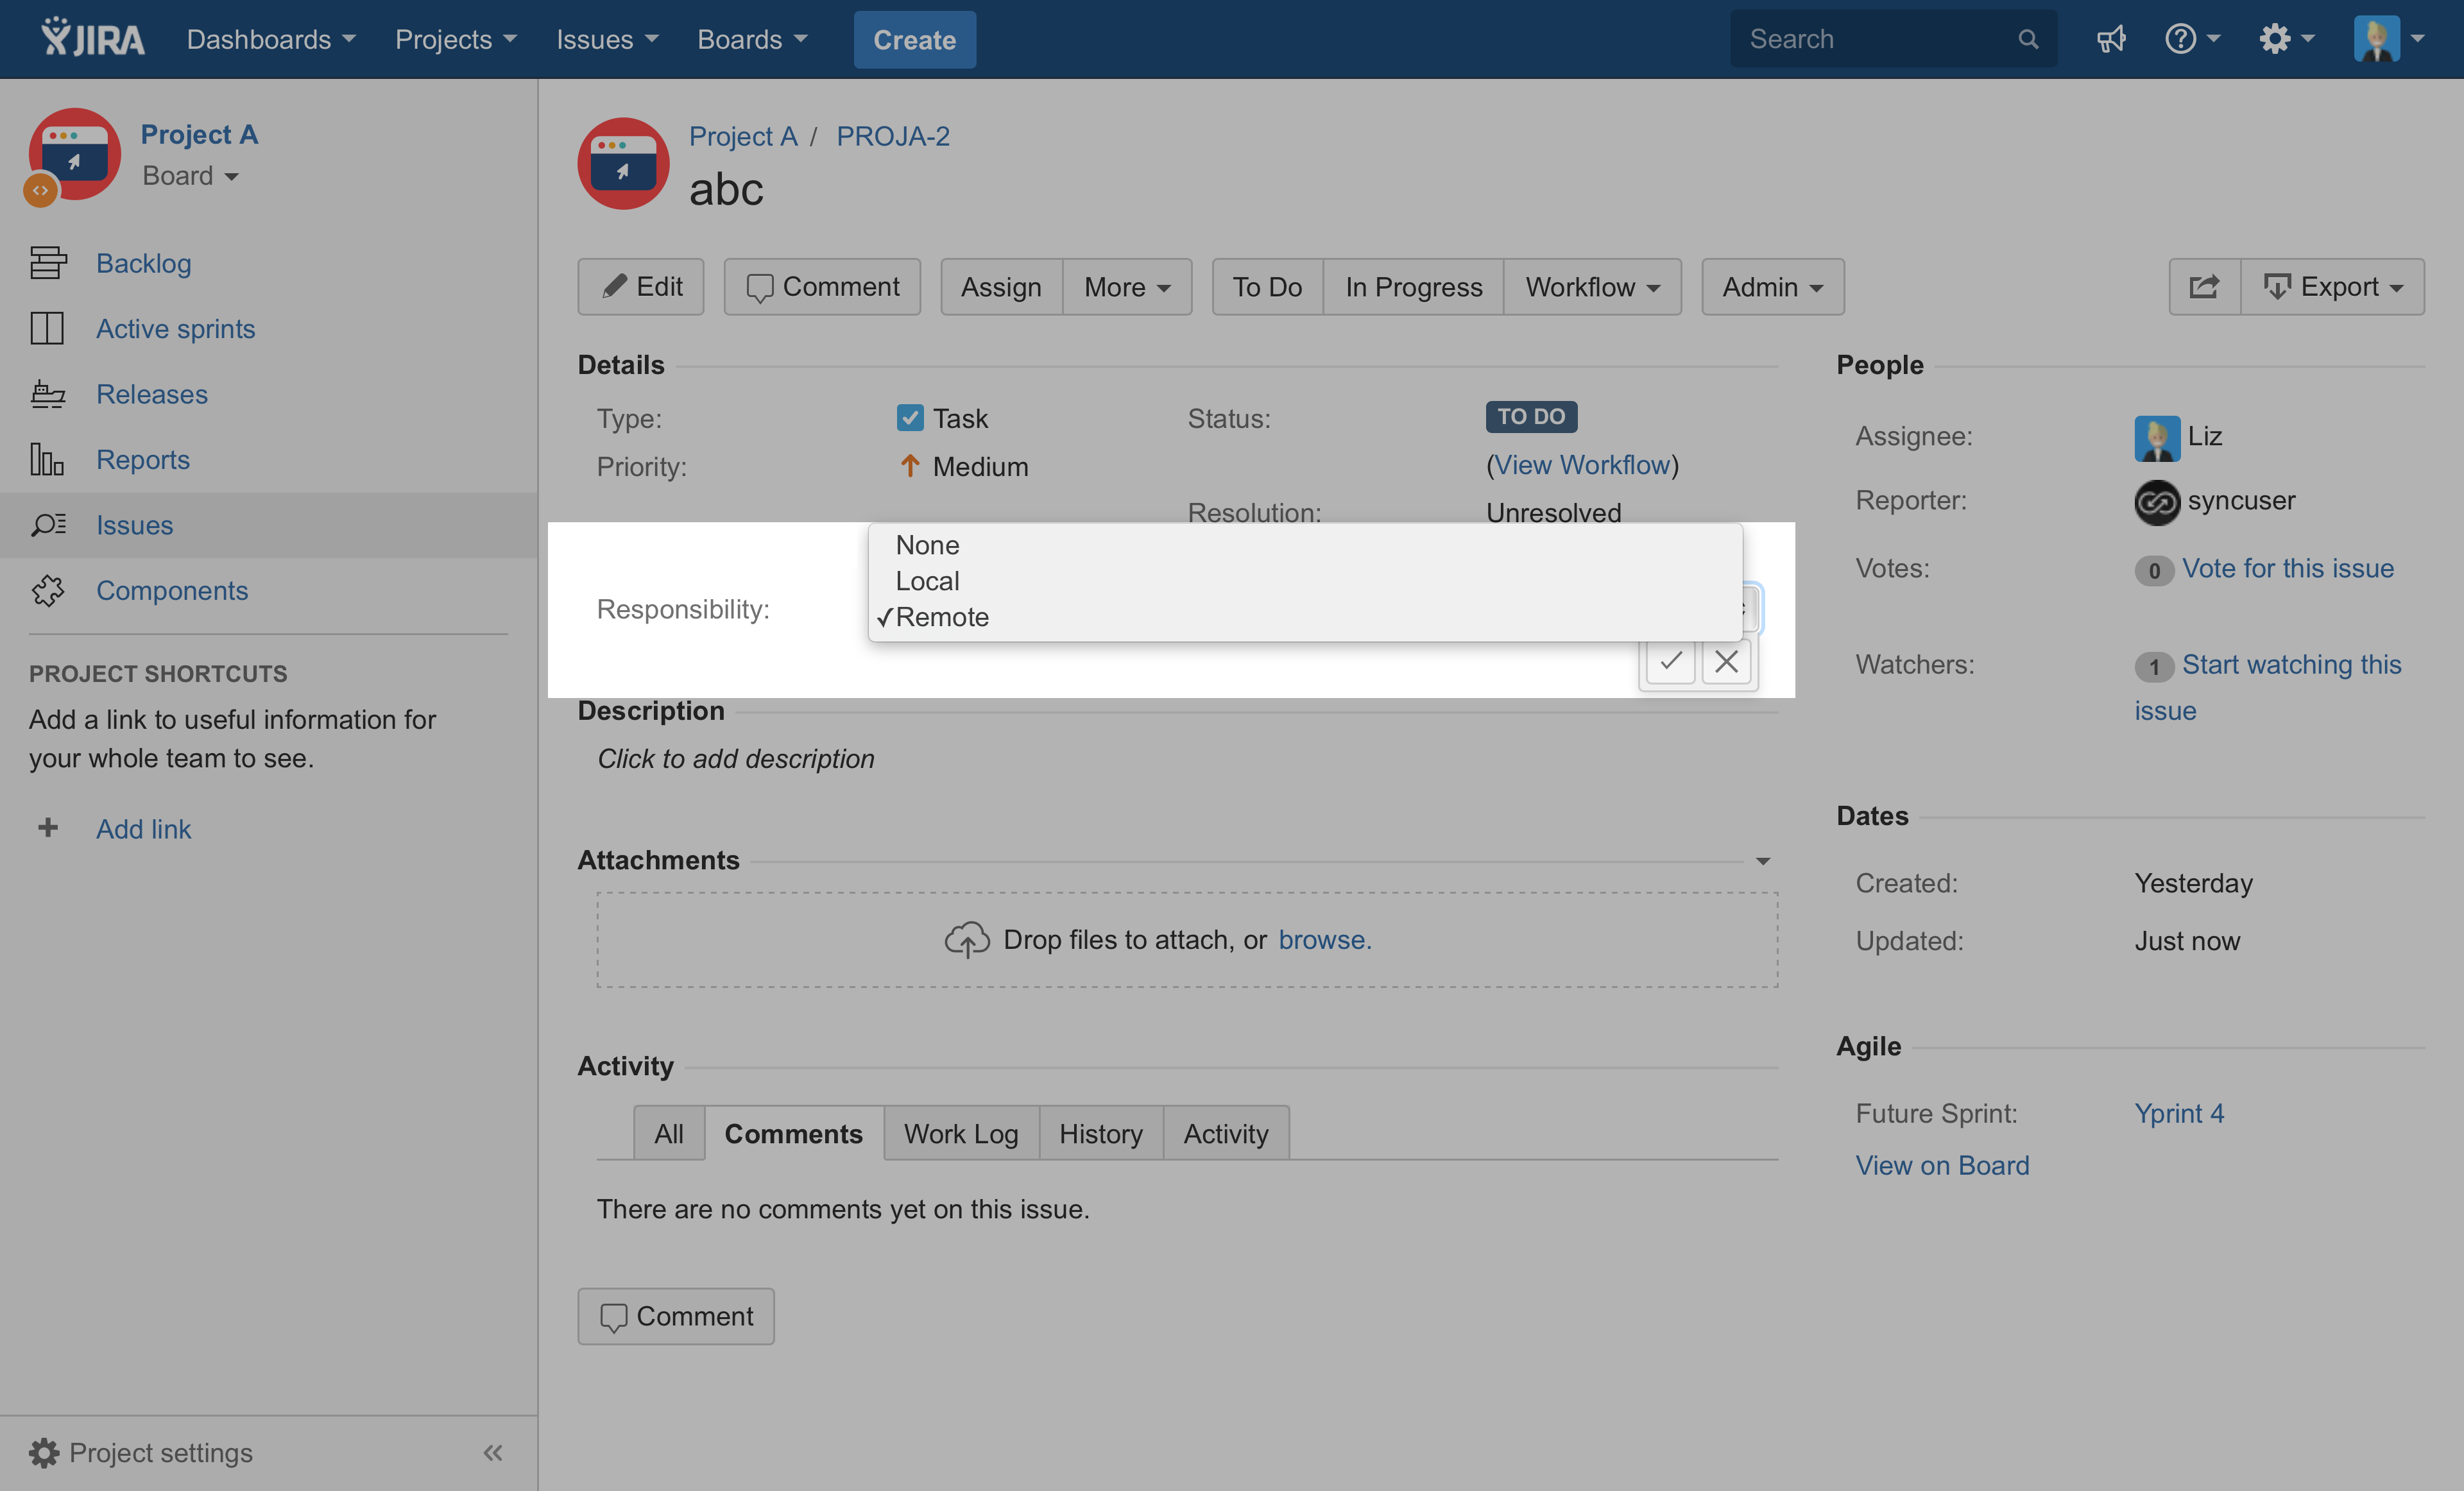Select None in Responsibility dropdown
The image size is (2464, 1491).
[x=927, y=545]
